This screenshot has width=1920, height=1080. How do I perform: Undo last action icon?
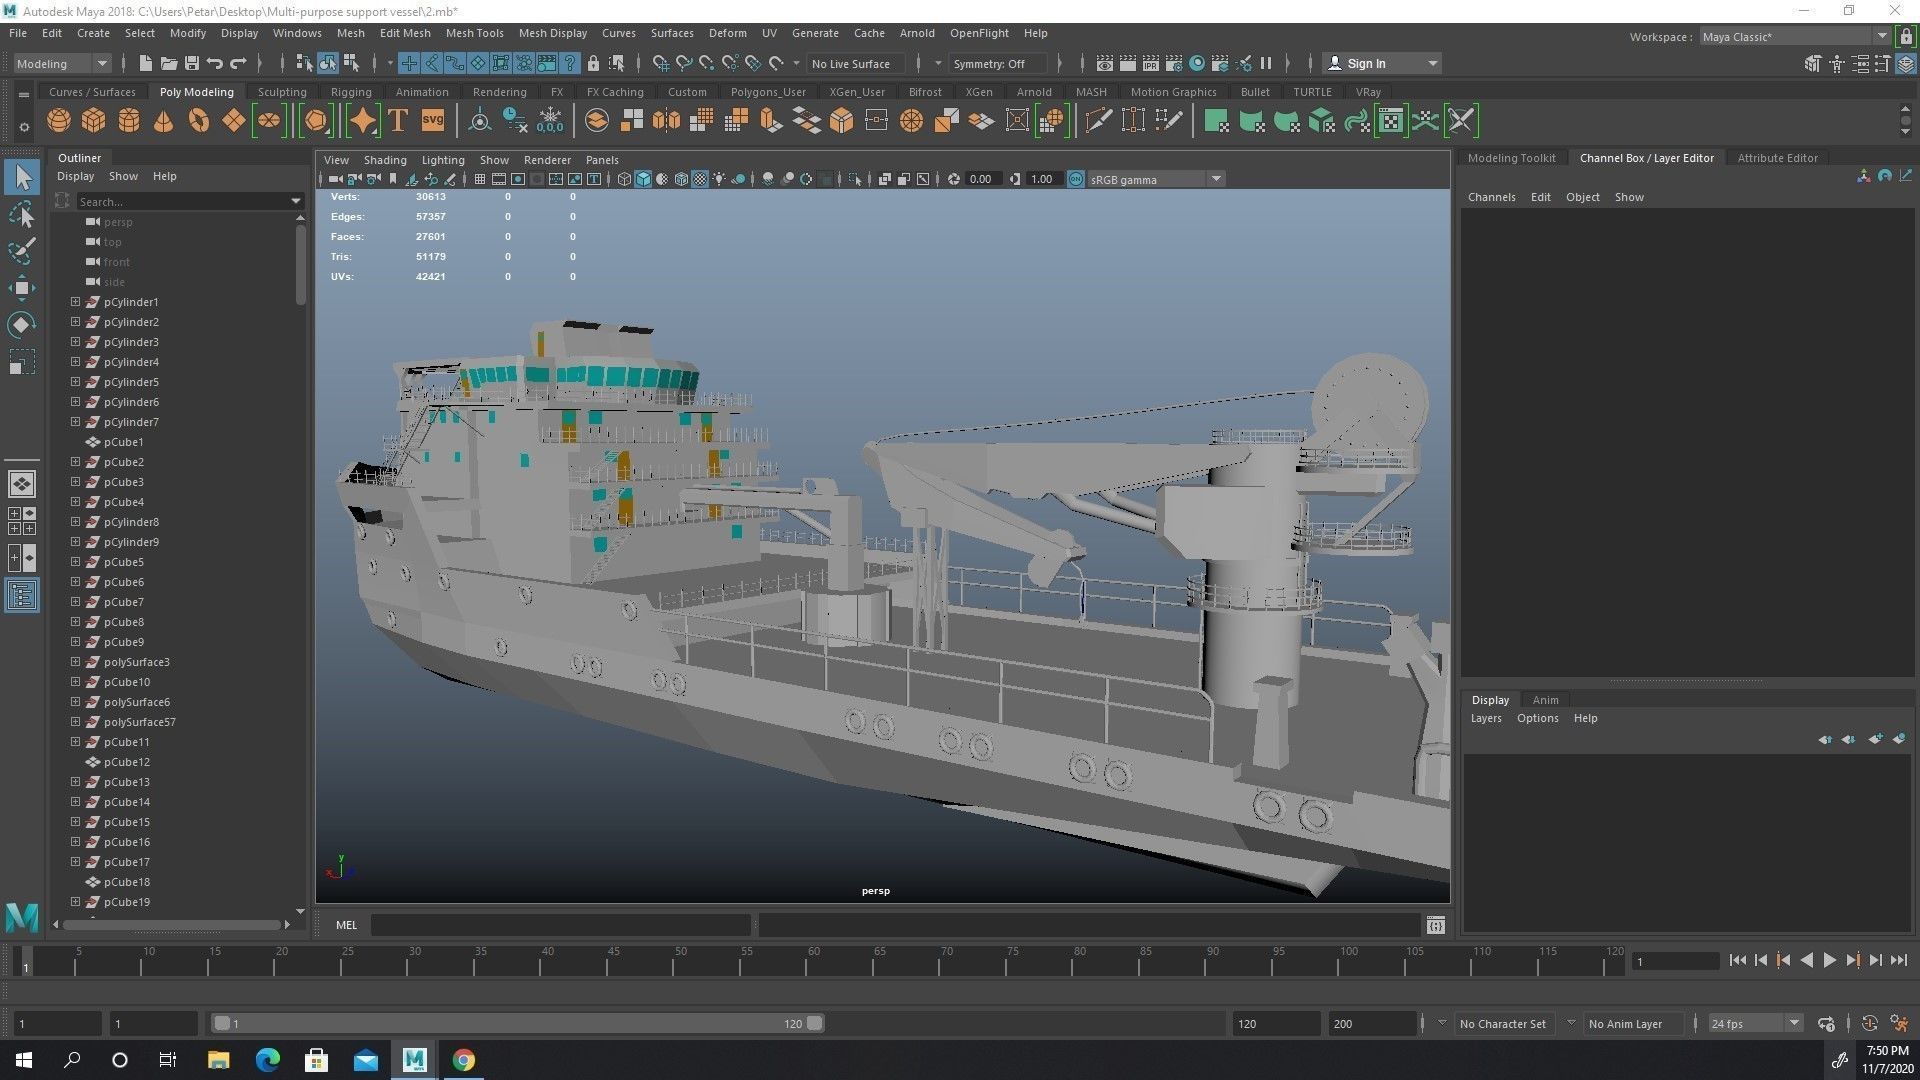coord(215,63)
